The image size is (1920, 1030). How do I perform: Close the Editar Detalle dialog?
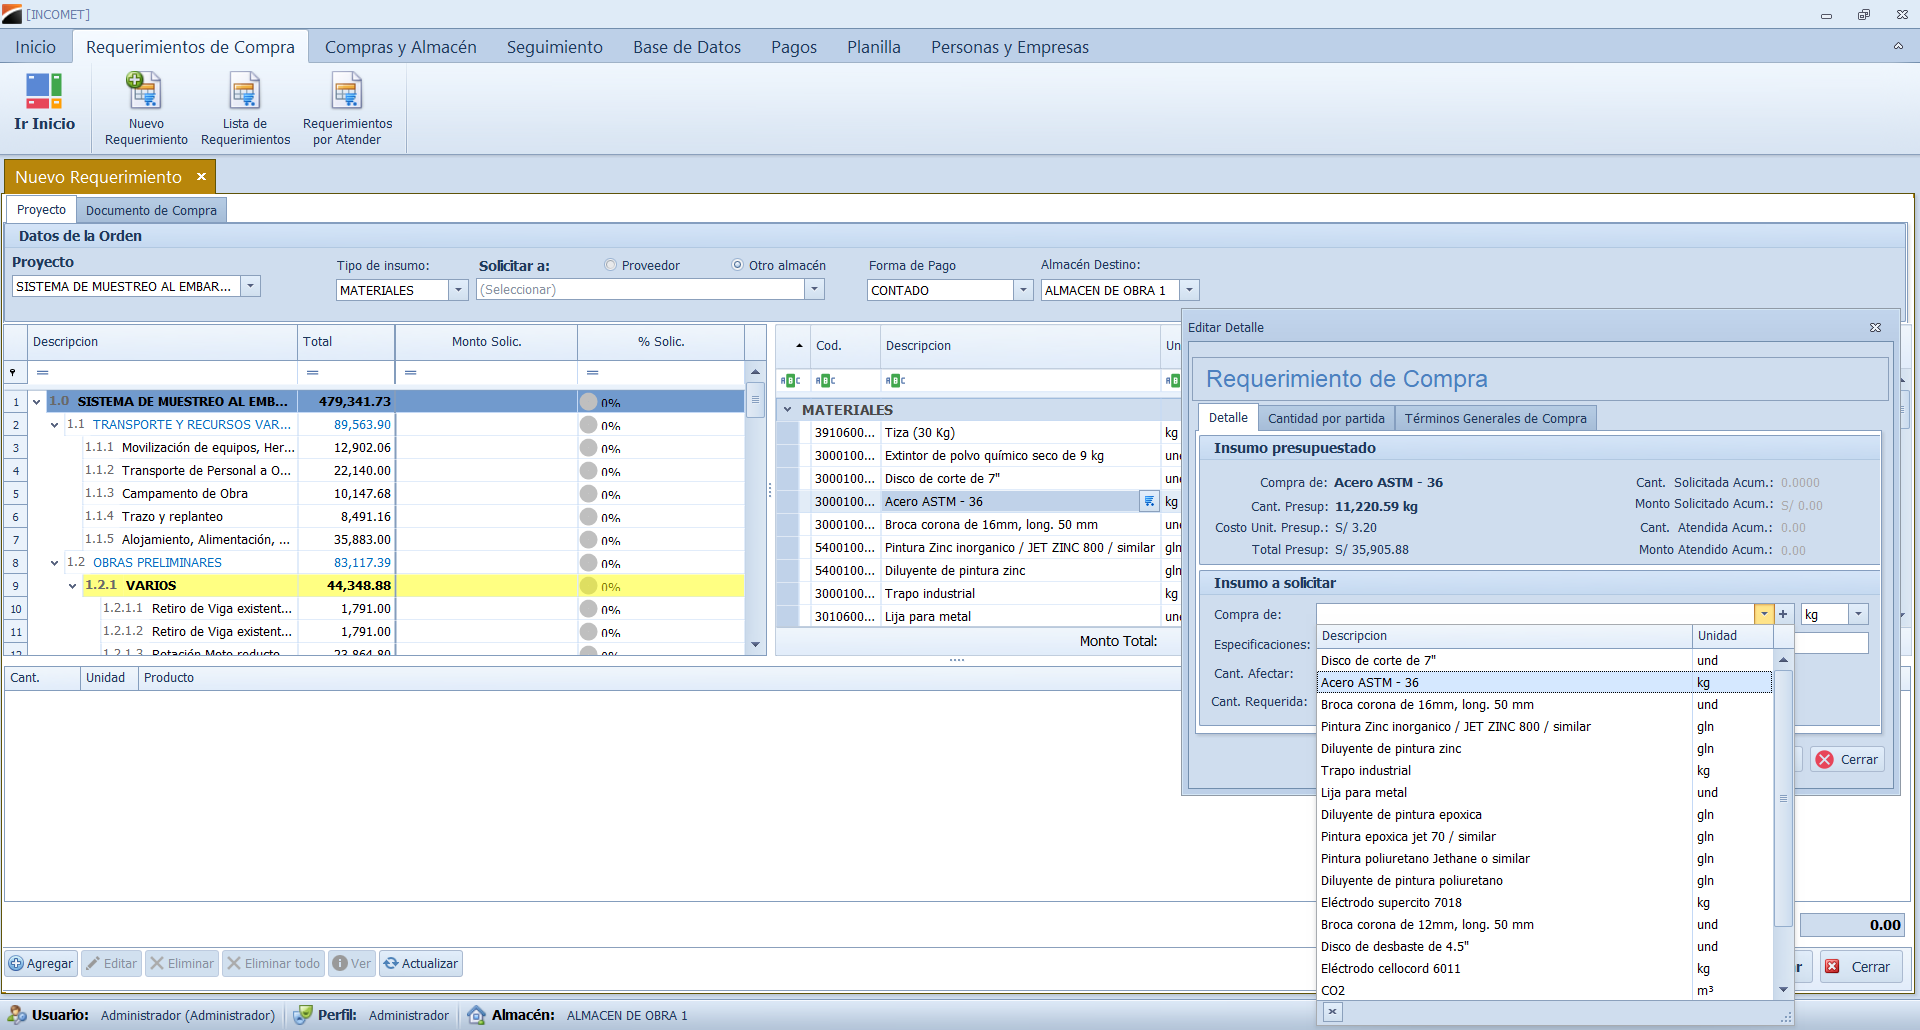click(x=1875, y=328)
